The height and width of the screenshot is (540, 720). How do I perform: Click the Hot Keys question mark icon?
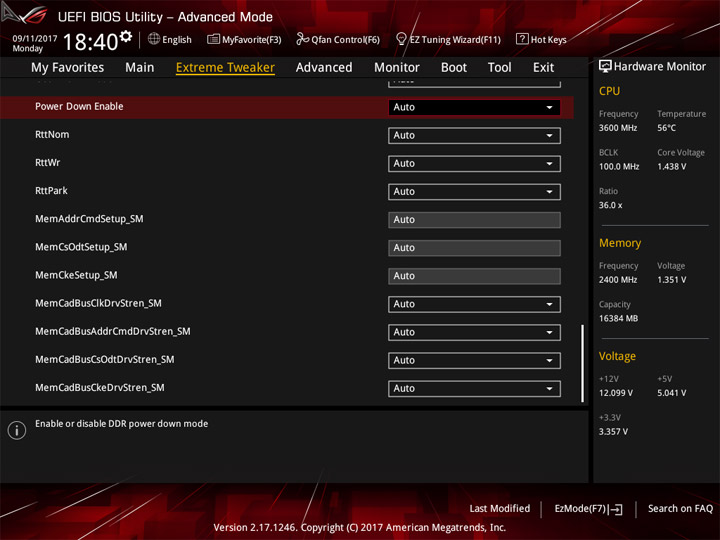[522, 39]
